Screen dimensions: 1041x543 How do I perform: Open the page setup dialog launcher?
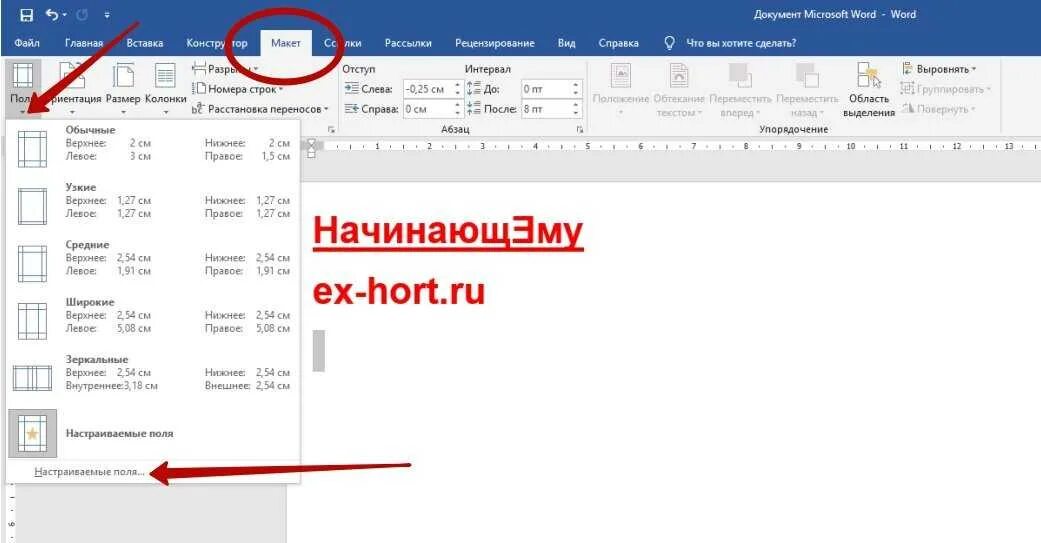pos(331,130)
